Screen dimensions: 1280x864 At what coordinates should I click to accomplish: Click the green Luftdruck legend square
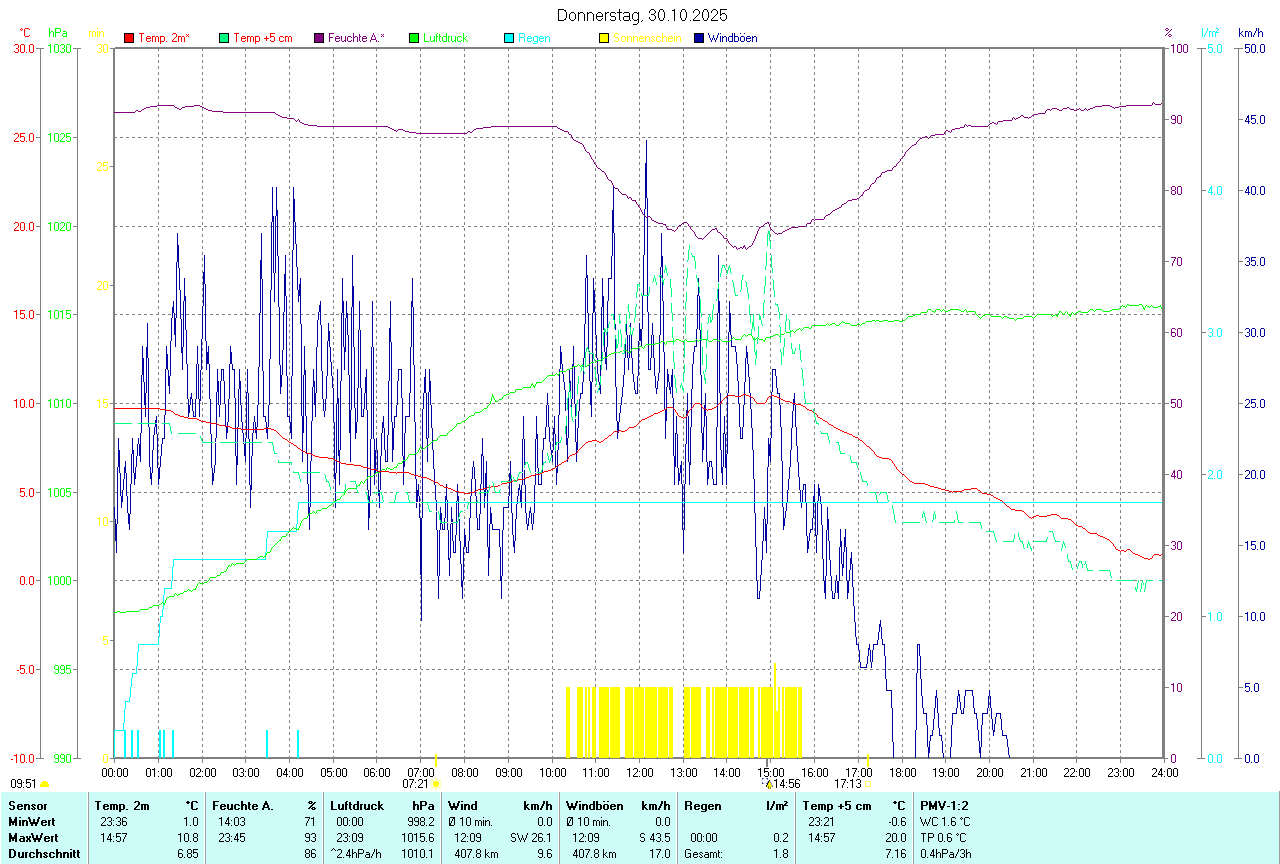[x=414, y=38]
